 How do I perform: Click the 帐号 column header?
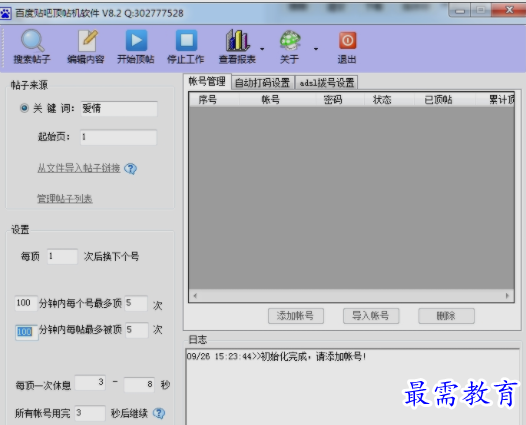pyautogui.click(x=277, y=100)
